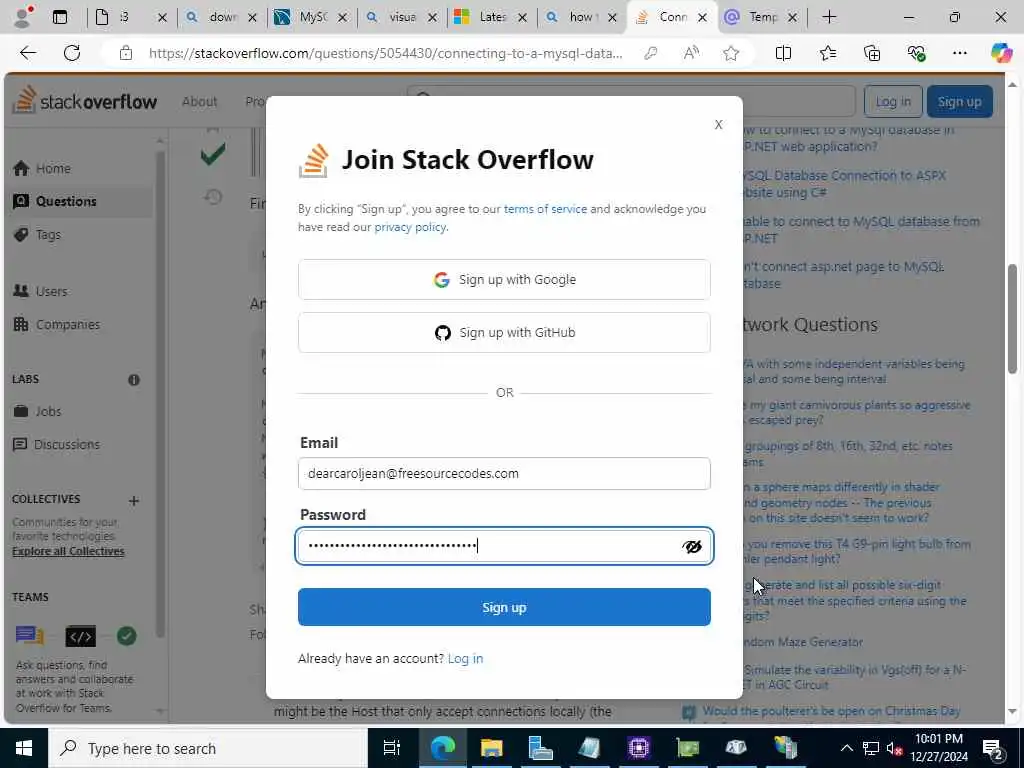The image size is (1024, 768).
Task: Open the Windows Start menu
Action: (24, 748)
